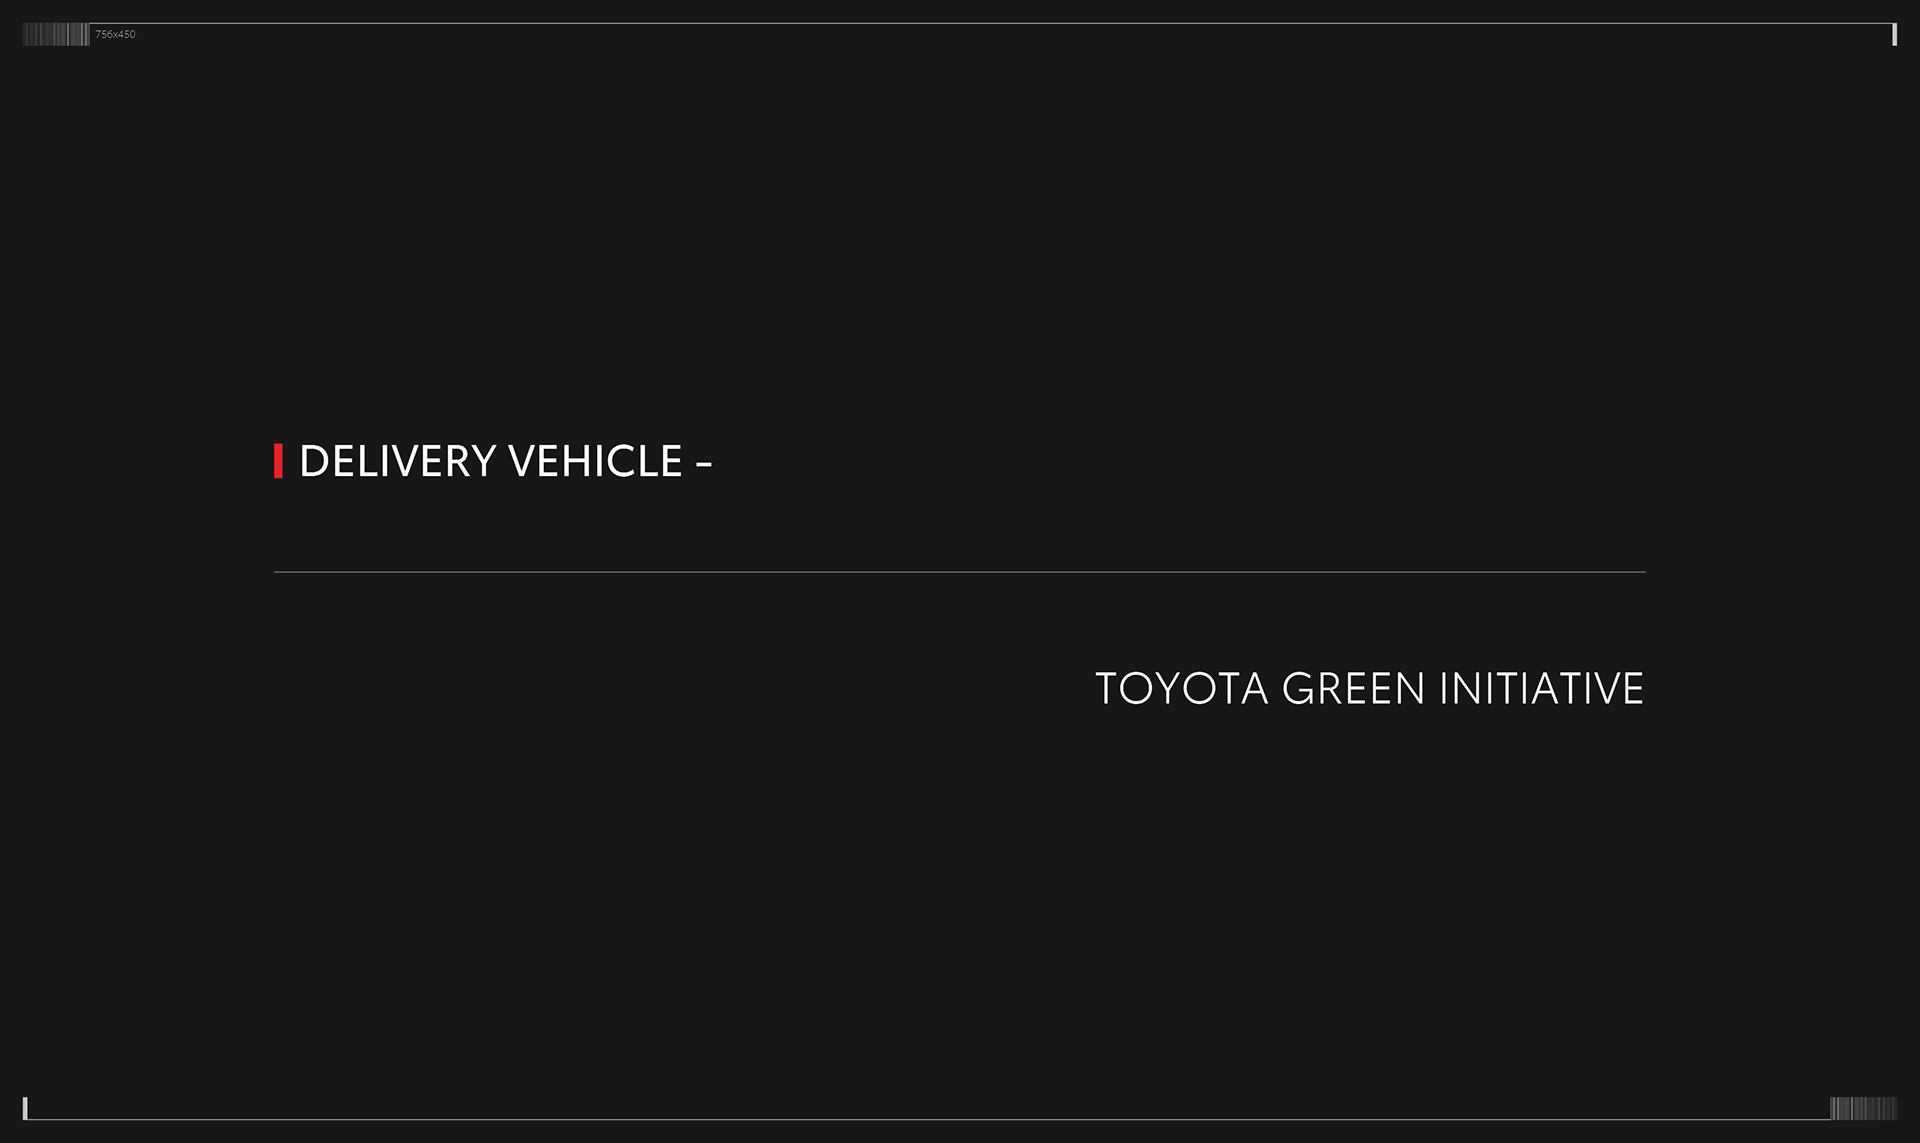Select the TOYOTA GREEN INITIATIVE subtitle text
Screen dimensions: 1920x1143
pos(1369,689)
